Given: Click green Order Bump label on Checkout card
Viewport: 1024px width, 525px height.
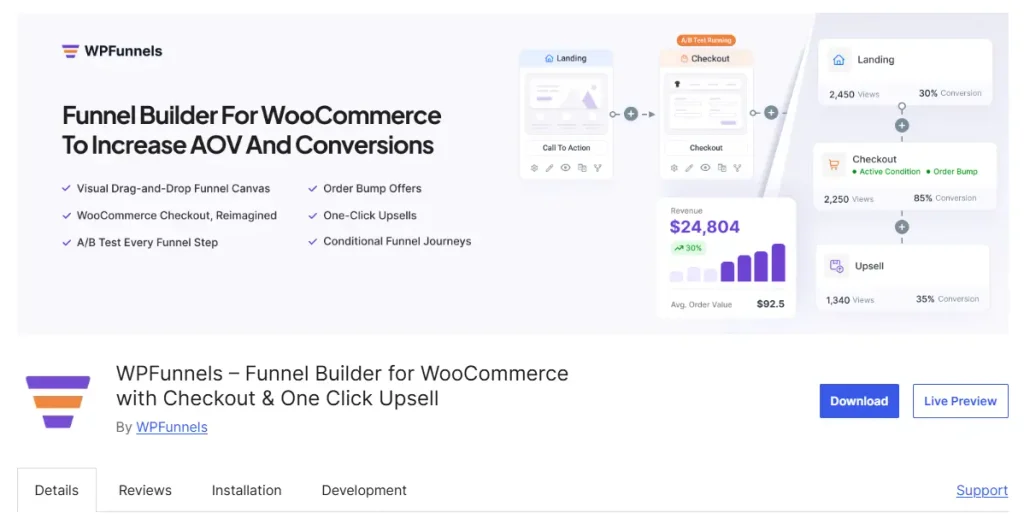Looking at the screenshot, I should (952, 172).
